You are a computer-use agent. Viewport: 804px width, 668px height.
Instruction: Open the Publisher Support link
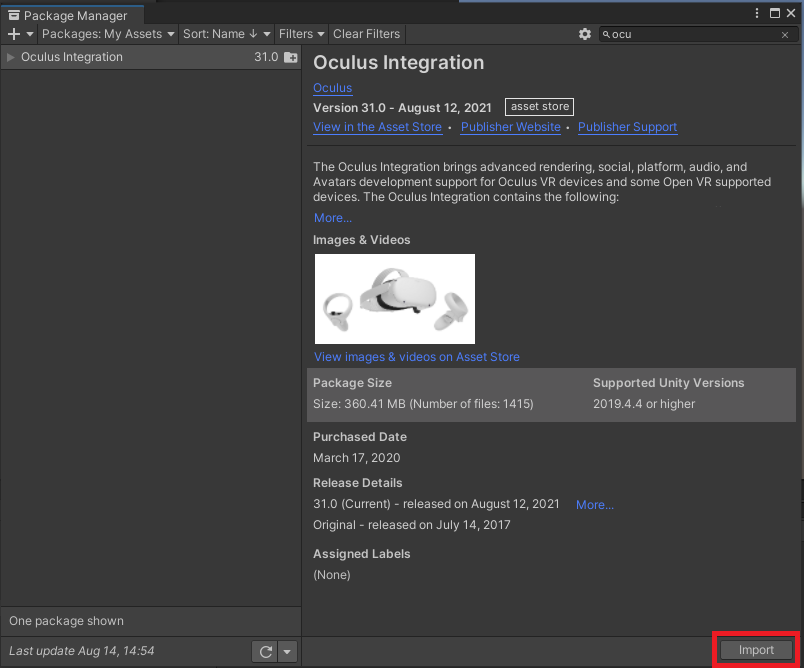627,127
